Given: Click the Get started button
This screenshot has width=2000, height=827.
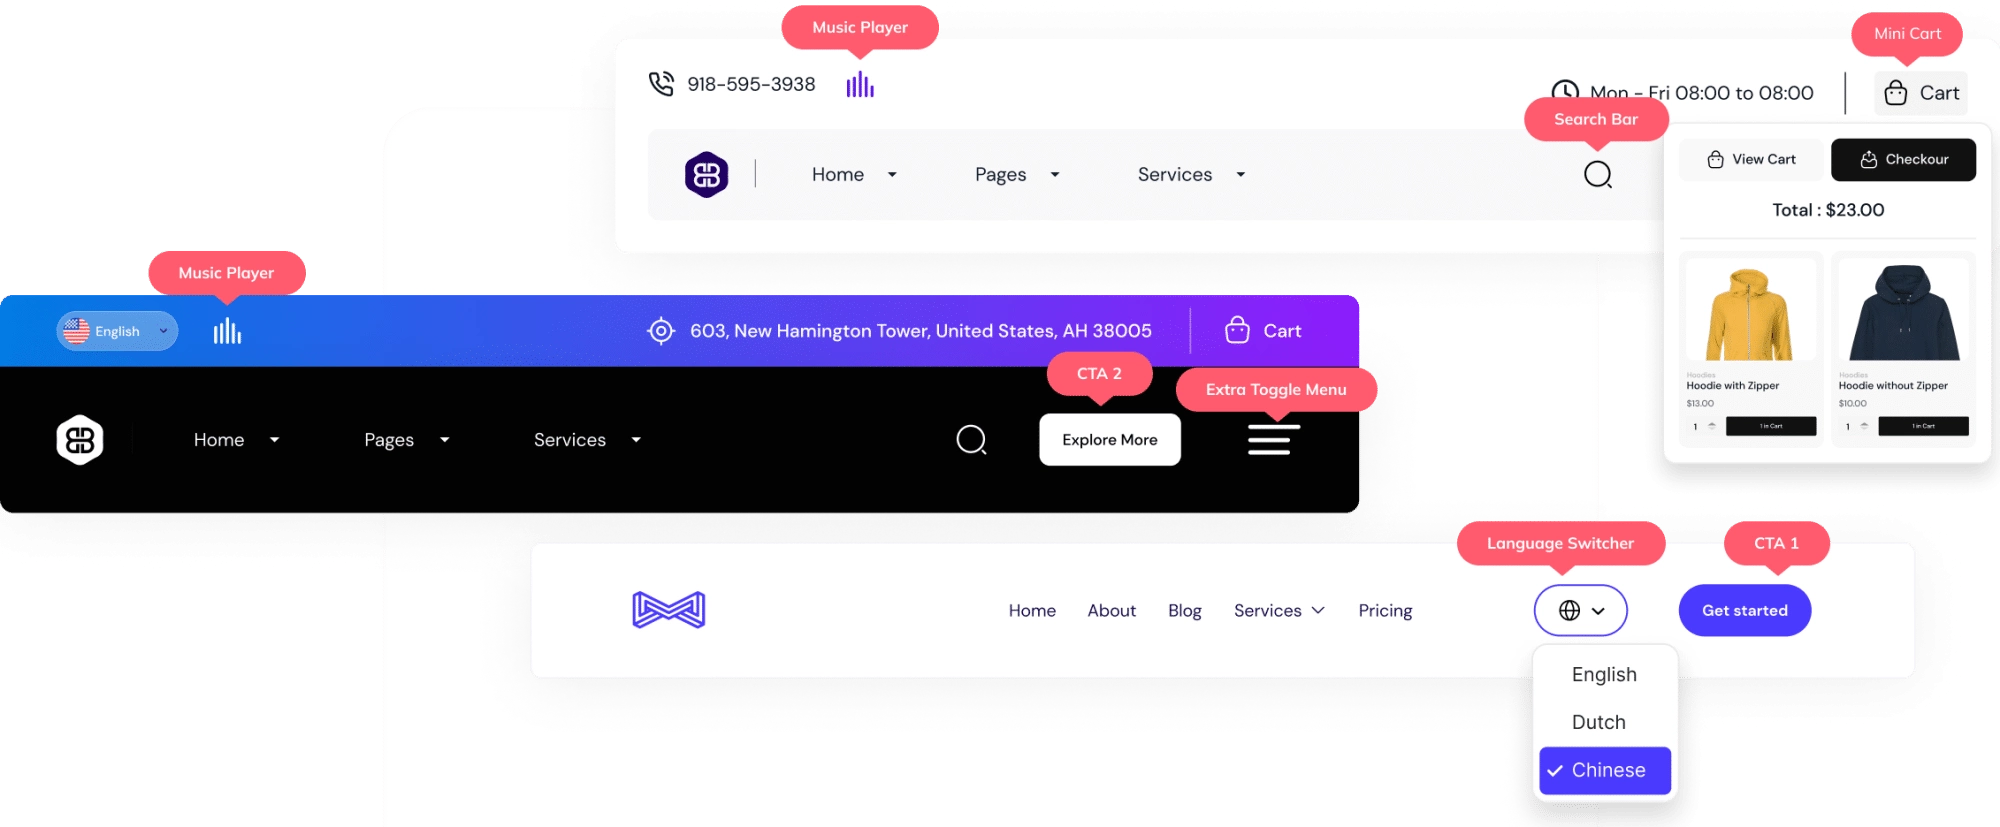Looking at the screenshot, I should pyautogui.click(x=1745, y=611).
